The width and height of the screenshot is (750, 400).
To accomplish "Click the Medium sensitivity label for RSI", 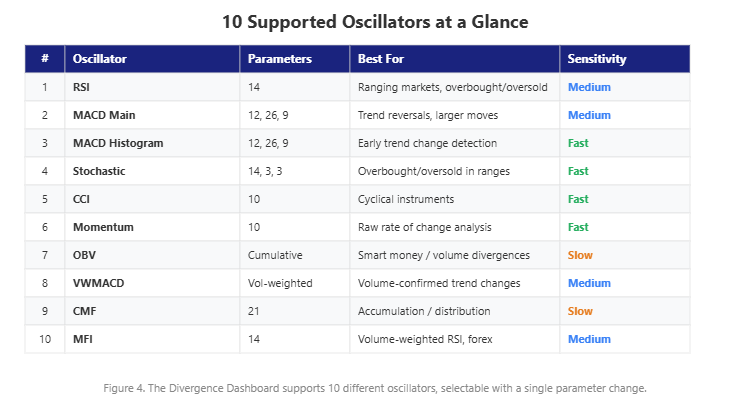I will (x=589, y=87).
